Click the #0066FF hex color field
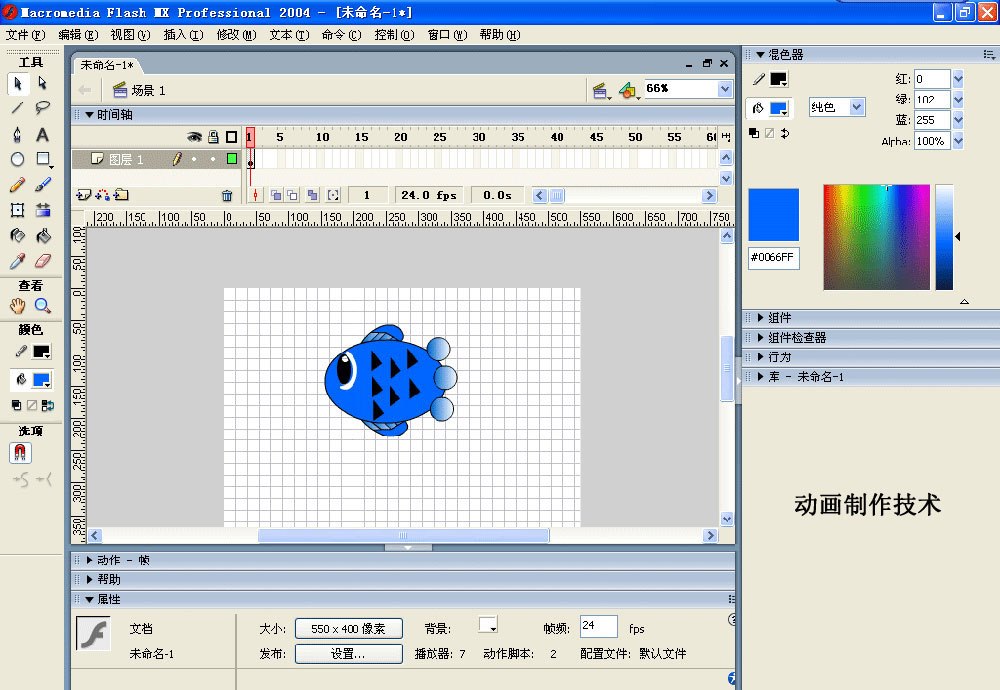This screenshot has height=690, width=1000. tap(773, 258)
